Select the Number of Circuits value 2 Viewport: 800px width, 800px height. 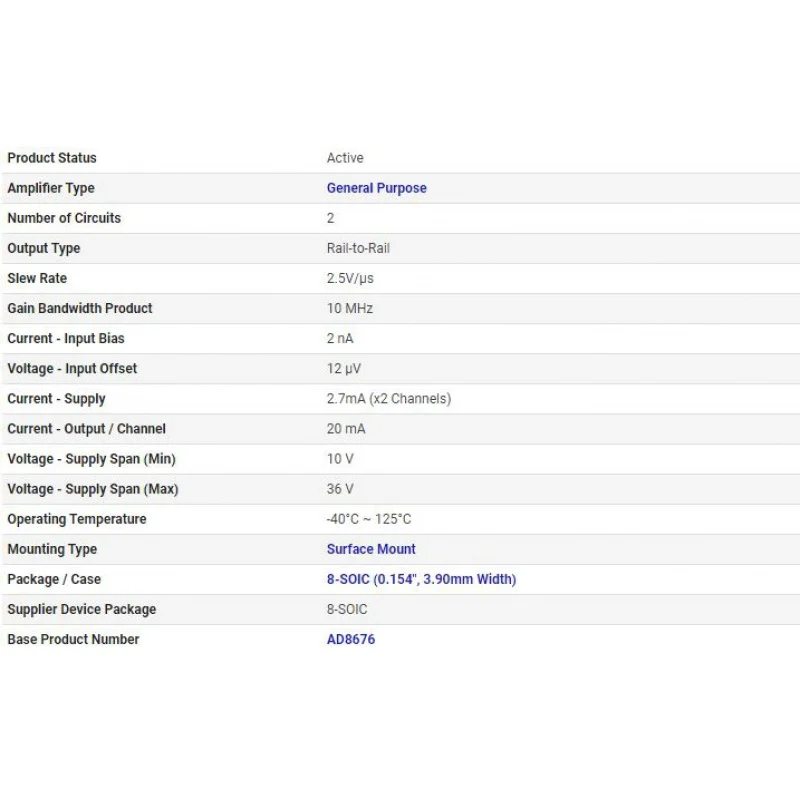click(x=331, y=218)
